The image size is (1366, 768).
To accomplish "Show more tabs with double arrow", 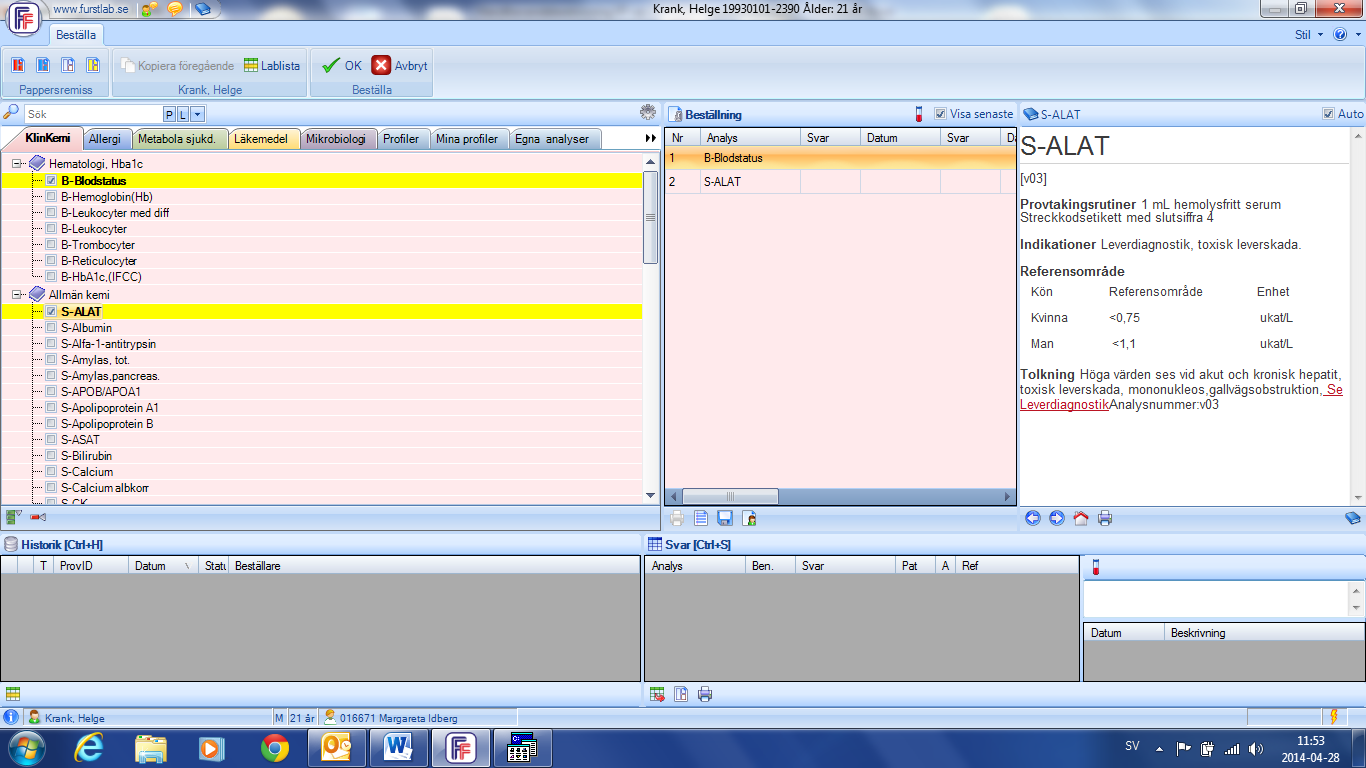I will coord(651,139).
